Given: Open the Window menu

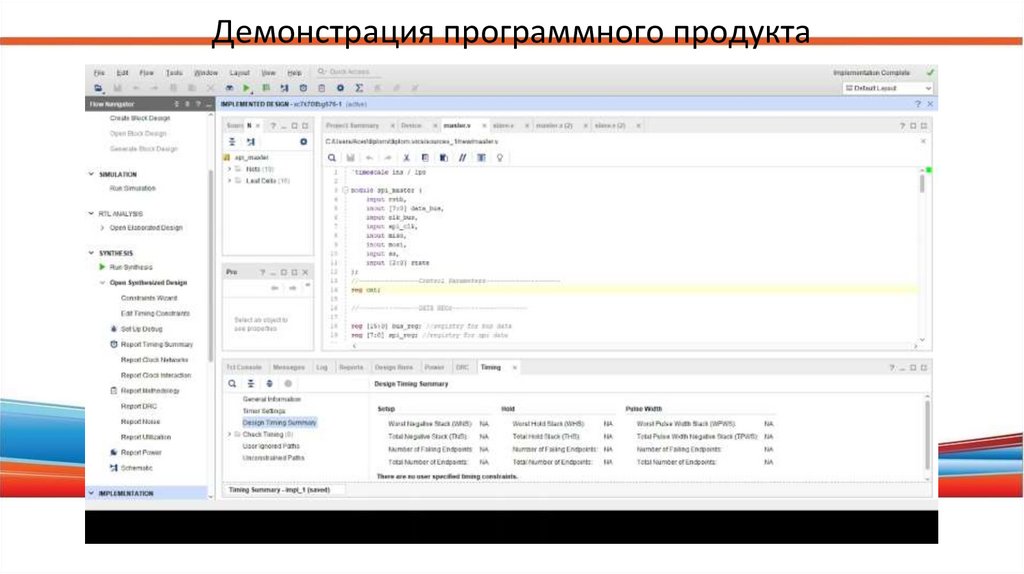Looking at the screenshot, I should [x=206, y=72].
